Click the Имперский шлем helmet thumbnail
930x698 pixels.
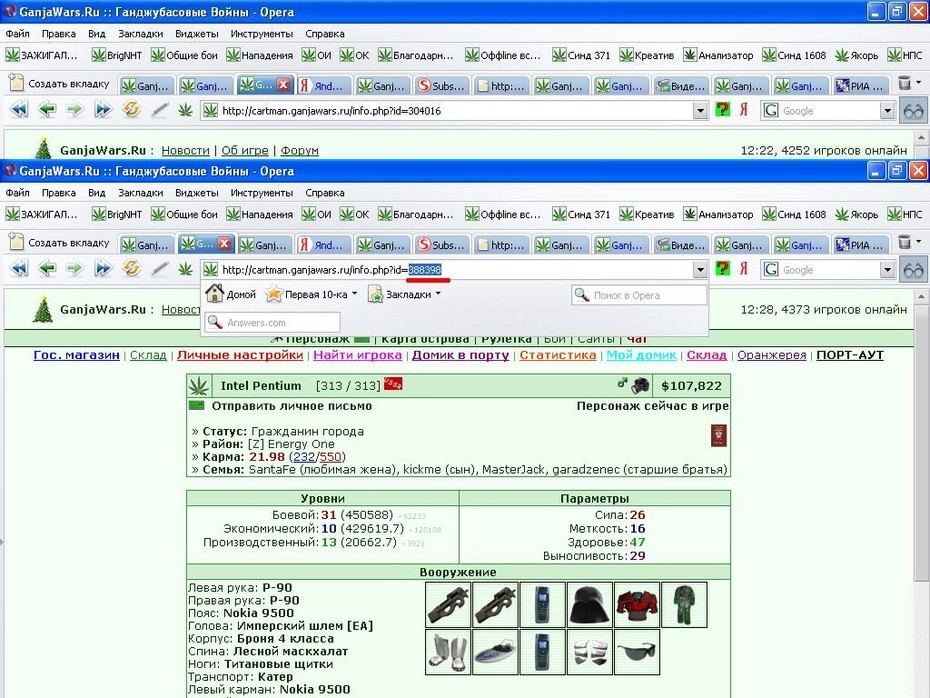[x=590, y=605]
